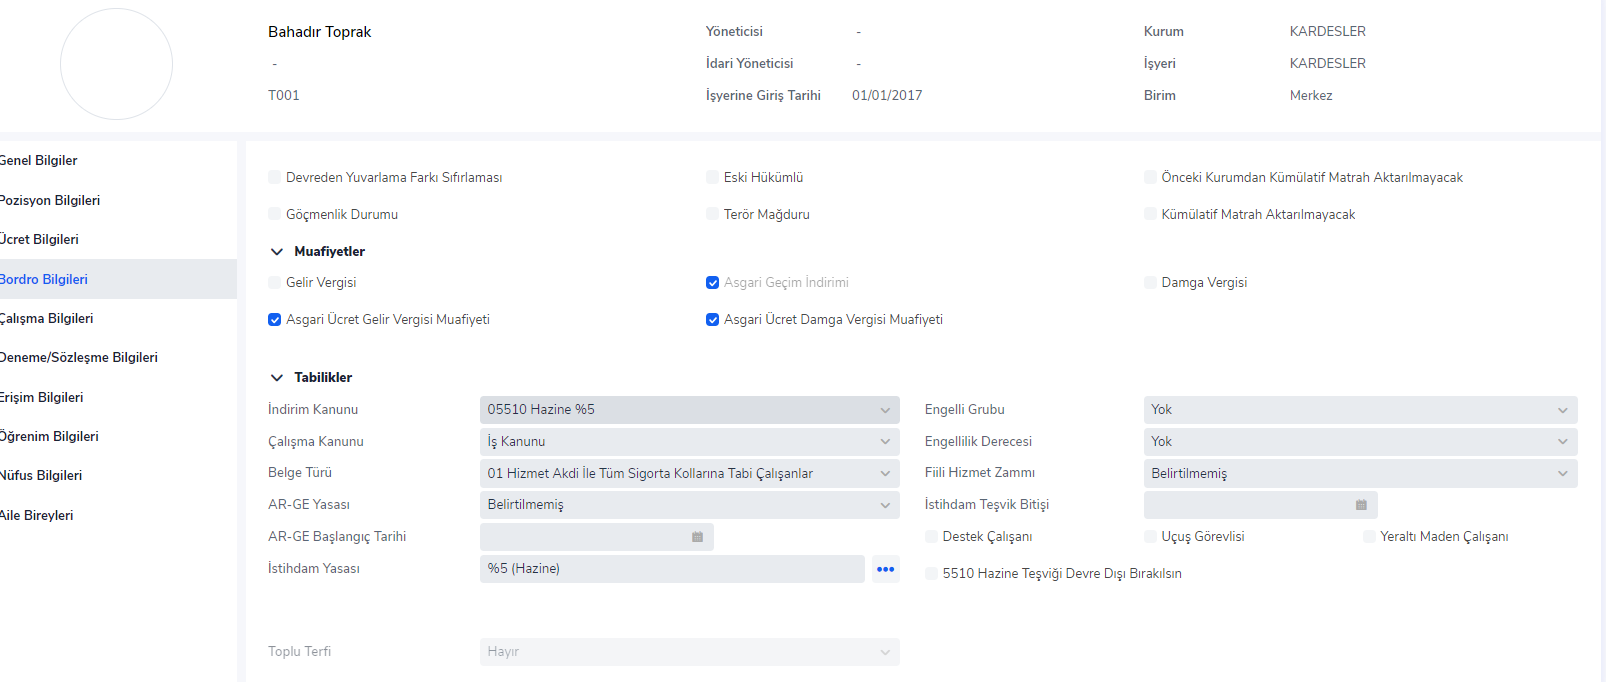Uncheck Asgari Ücret Damga Vergisi Muafiyeti
This screenshot has height=682, width=1606.
[x=712, y=320]
